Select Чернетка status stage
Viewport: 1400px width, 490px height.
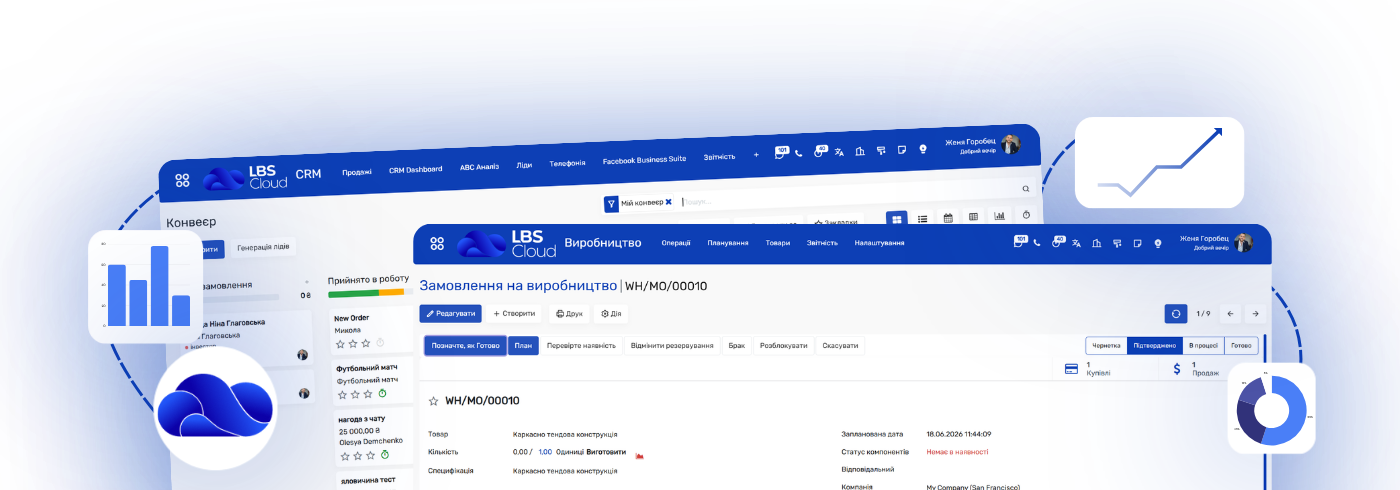click(1106, 346)
